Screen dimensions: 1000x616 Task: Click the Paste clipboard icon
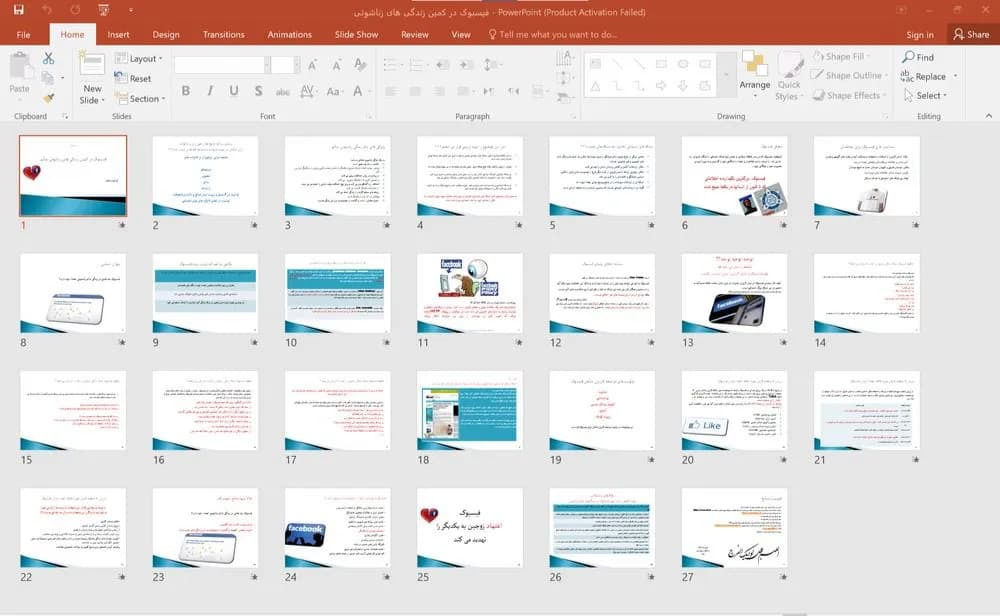(x=20, y=67)
